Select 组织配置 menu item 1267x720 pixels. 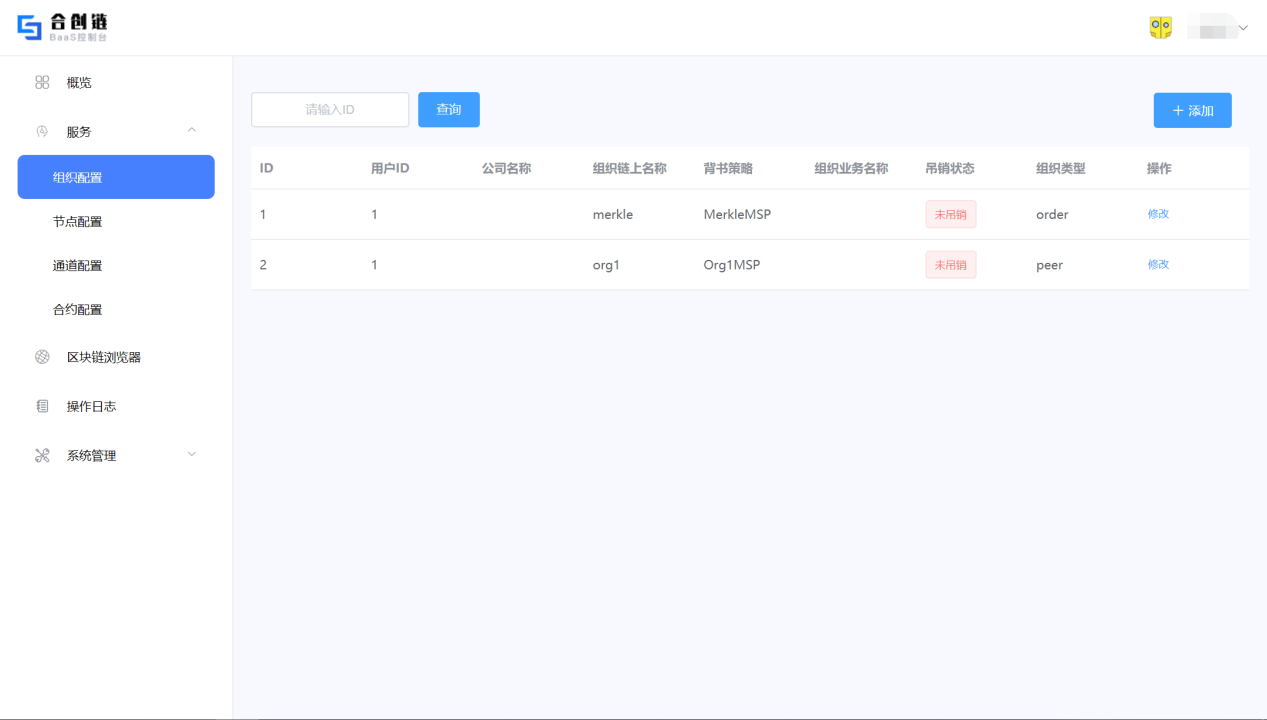116,177
